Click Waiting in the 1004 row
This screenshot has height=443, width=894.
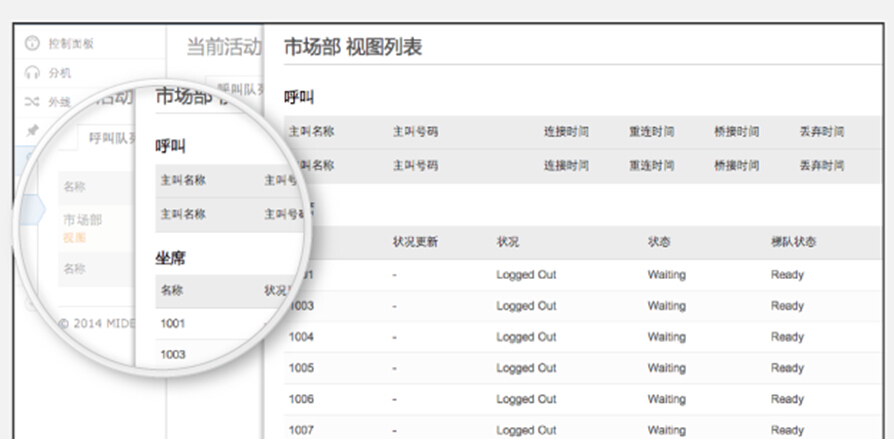pyautogui.click(x=667, y=337)
